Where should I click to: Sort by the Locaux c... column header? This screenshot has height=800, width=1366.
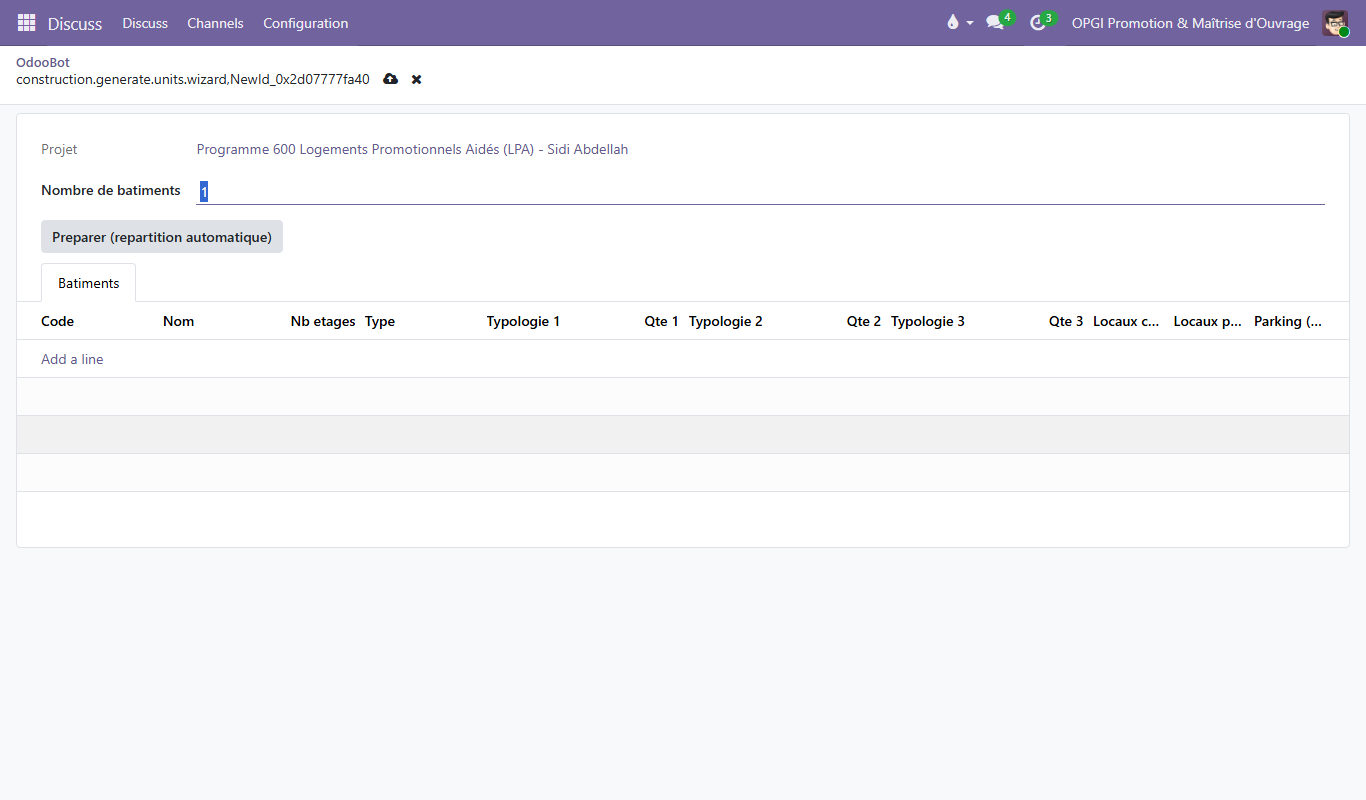1127,321
